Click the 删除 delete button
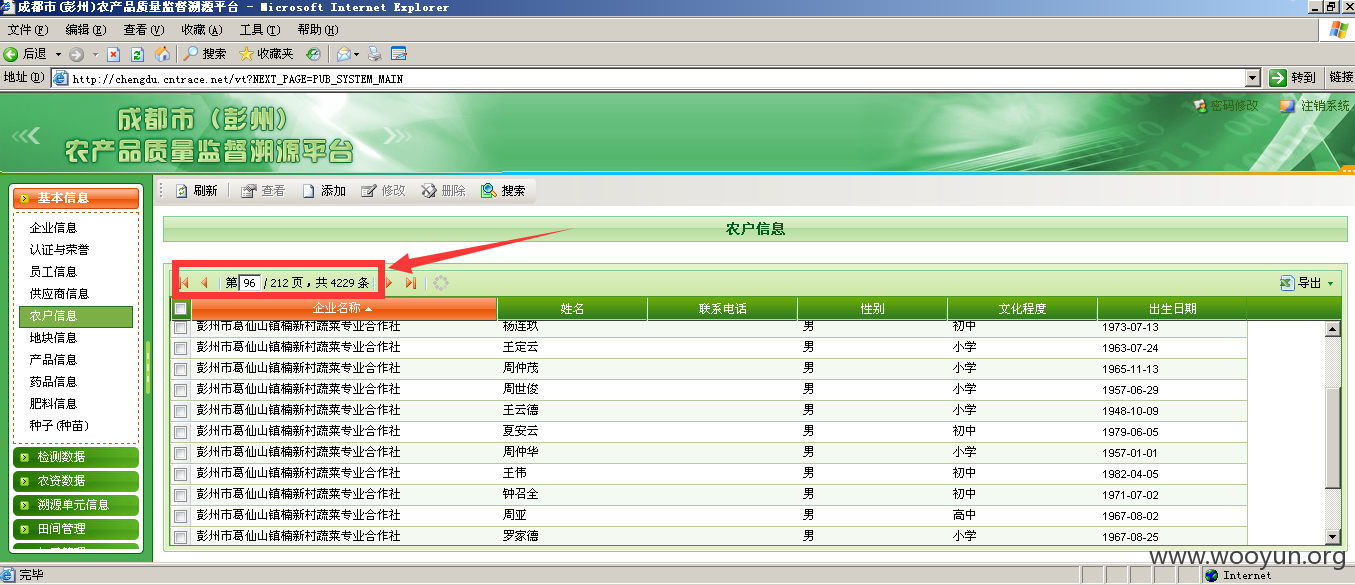Image resolution: width=1355 pixels, height=585 pixels. 443,191
